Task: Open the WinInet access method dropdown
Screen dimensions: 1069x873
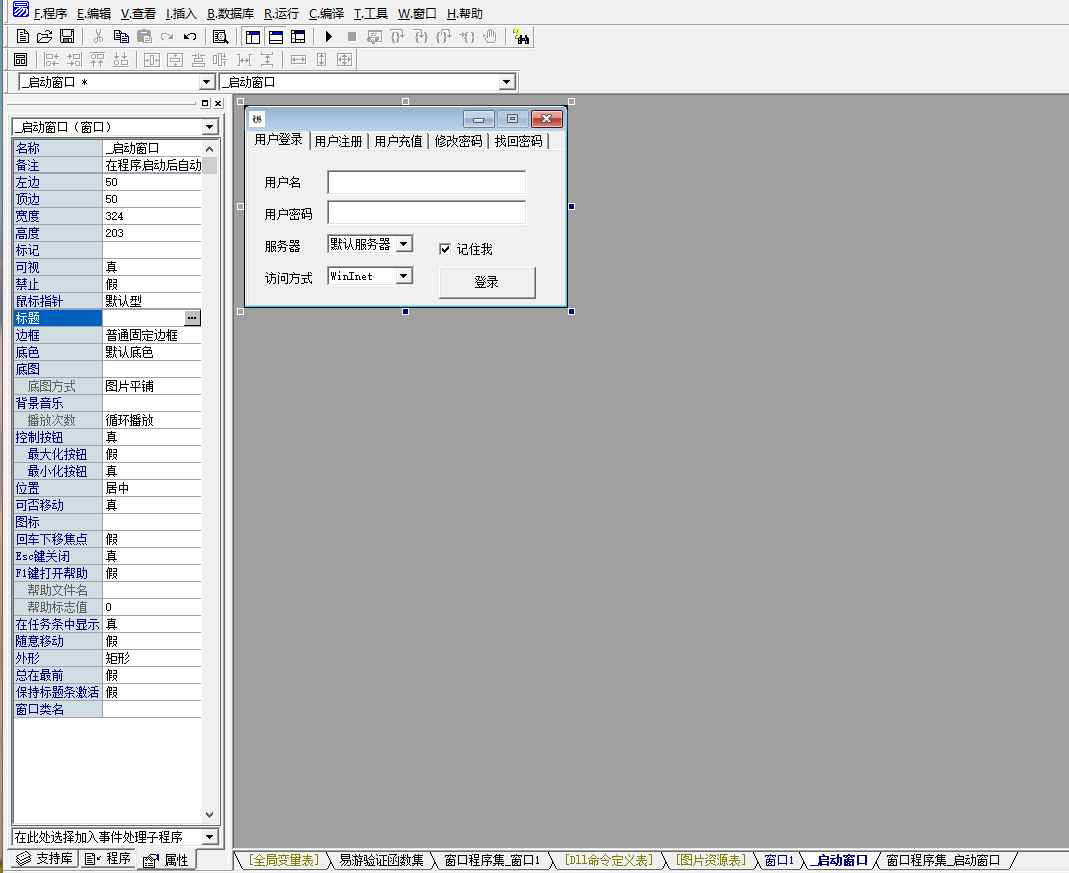Action: 404,276
